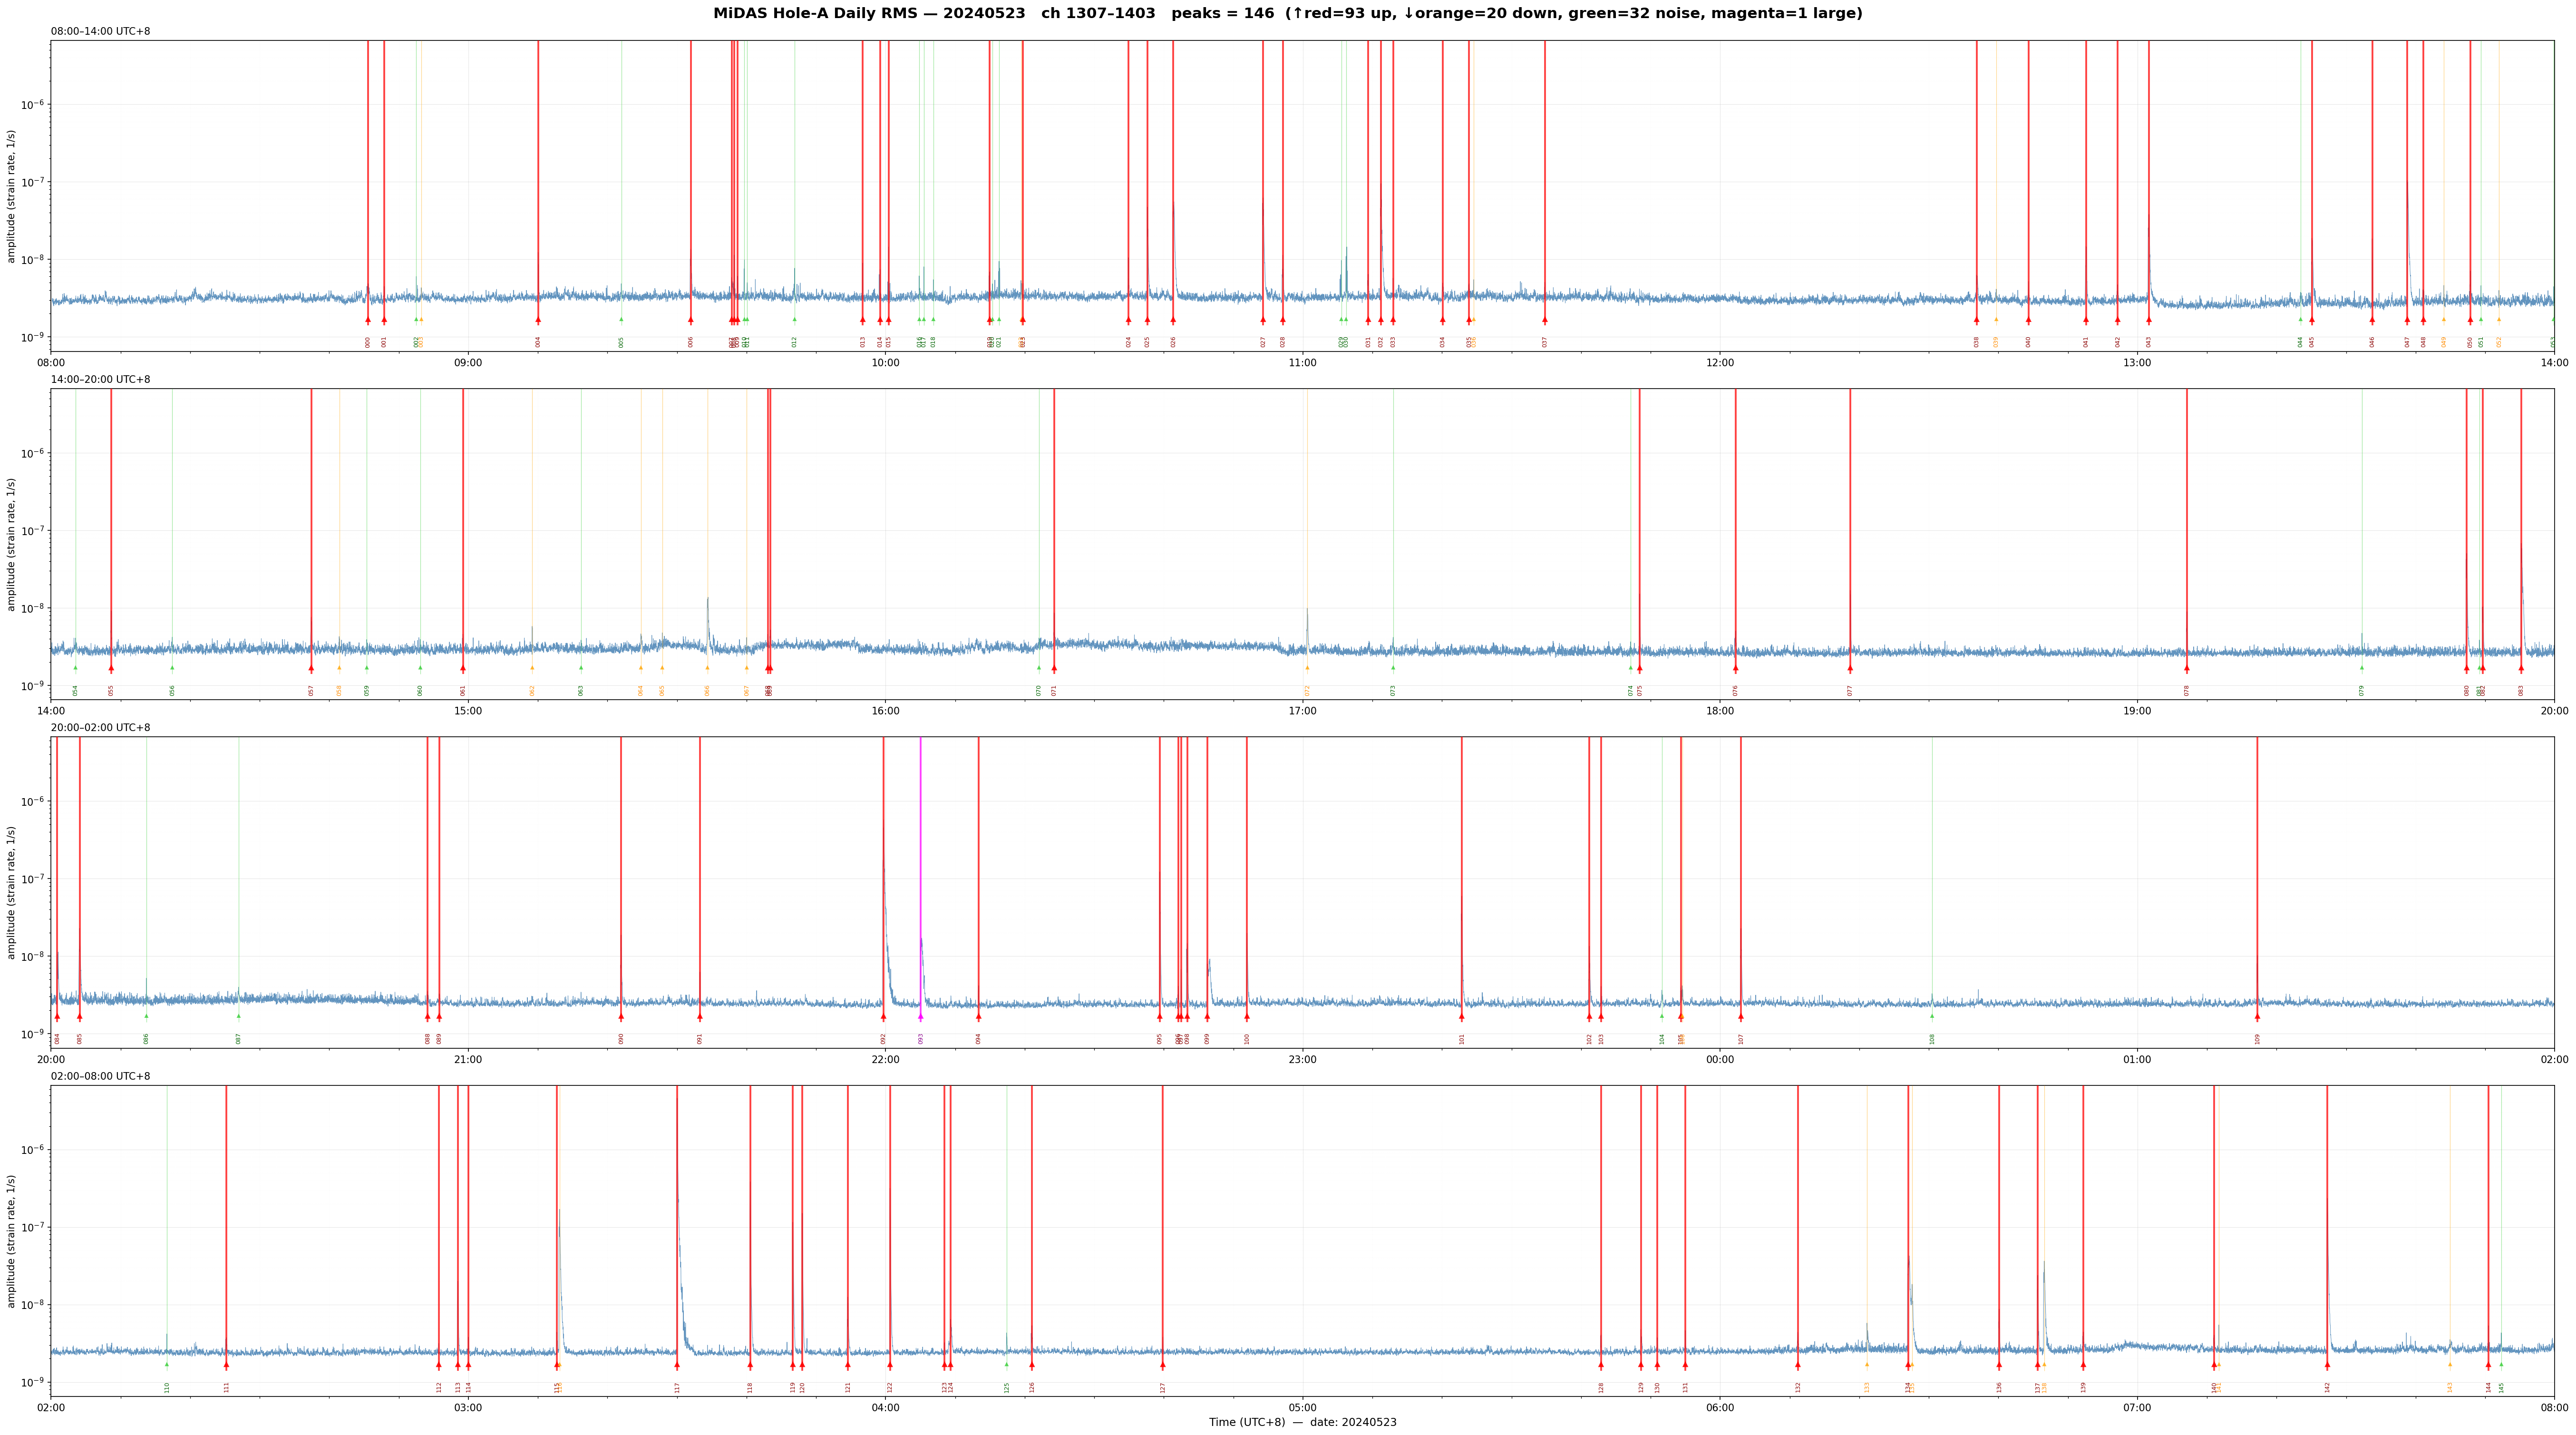Click the '03:00' time tick label
The height and width of the screenshot is (1435, 2576).
tap(468, 1408)
